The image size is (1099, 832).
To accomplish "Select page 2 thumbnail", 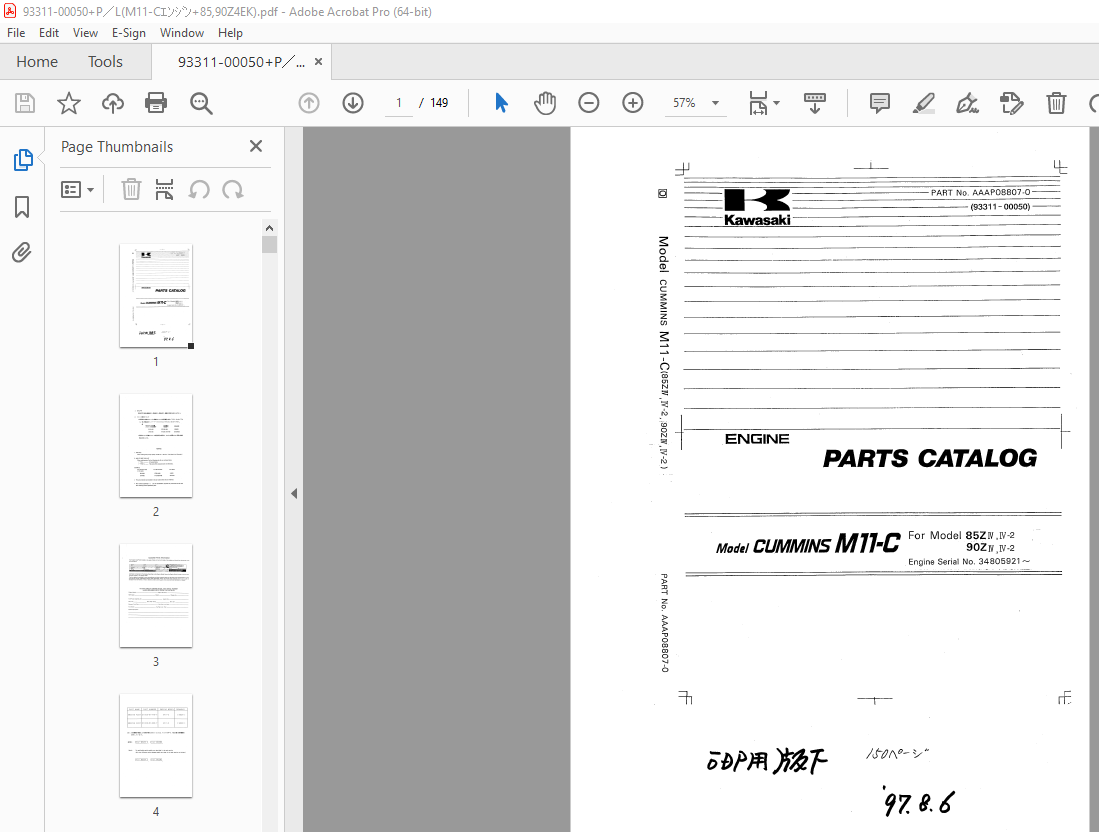I will 156,446.
